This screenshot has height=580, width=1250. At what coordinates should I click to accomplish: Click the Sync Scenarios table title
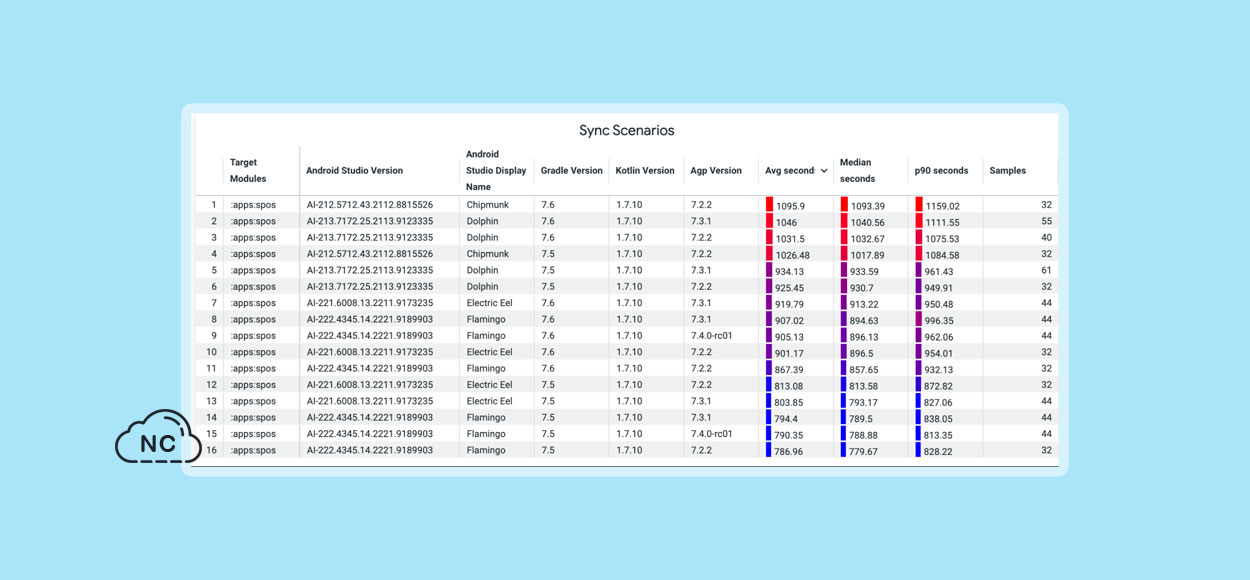[x=627, y=131]
